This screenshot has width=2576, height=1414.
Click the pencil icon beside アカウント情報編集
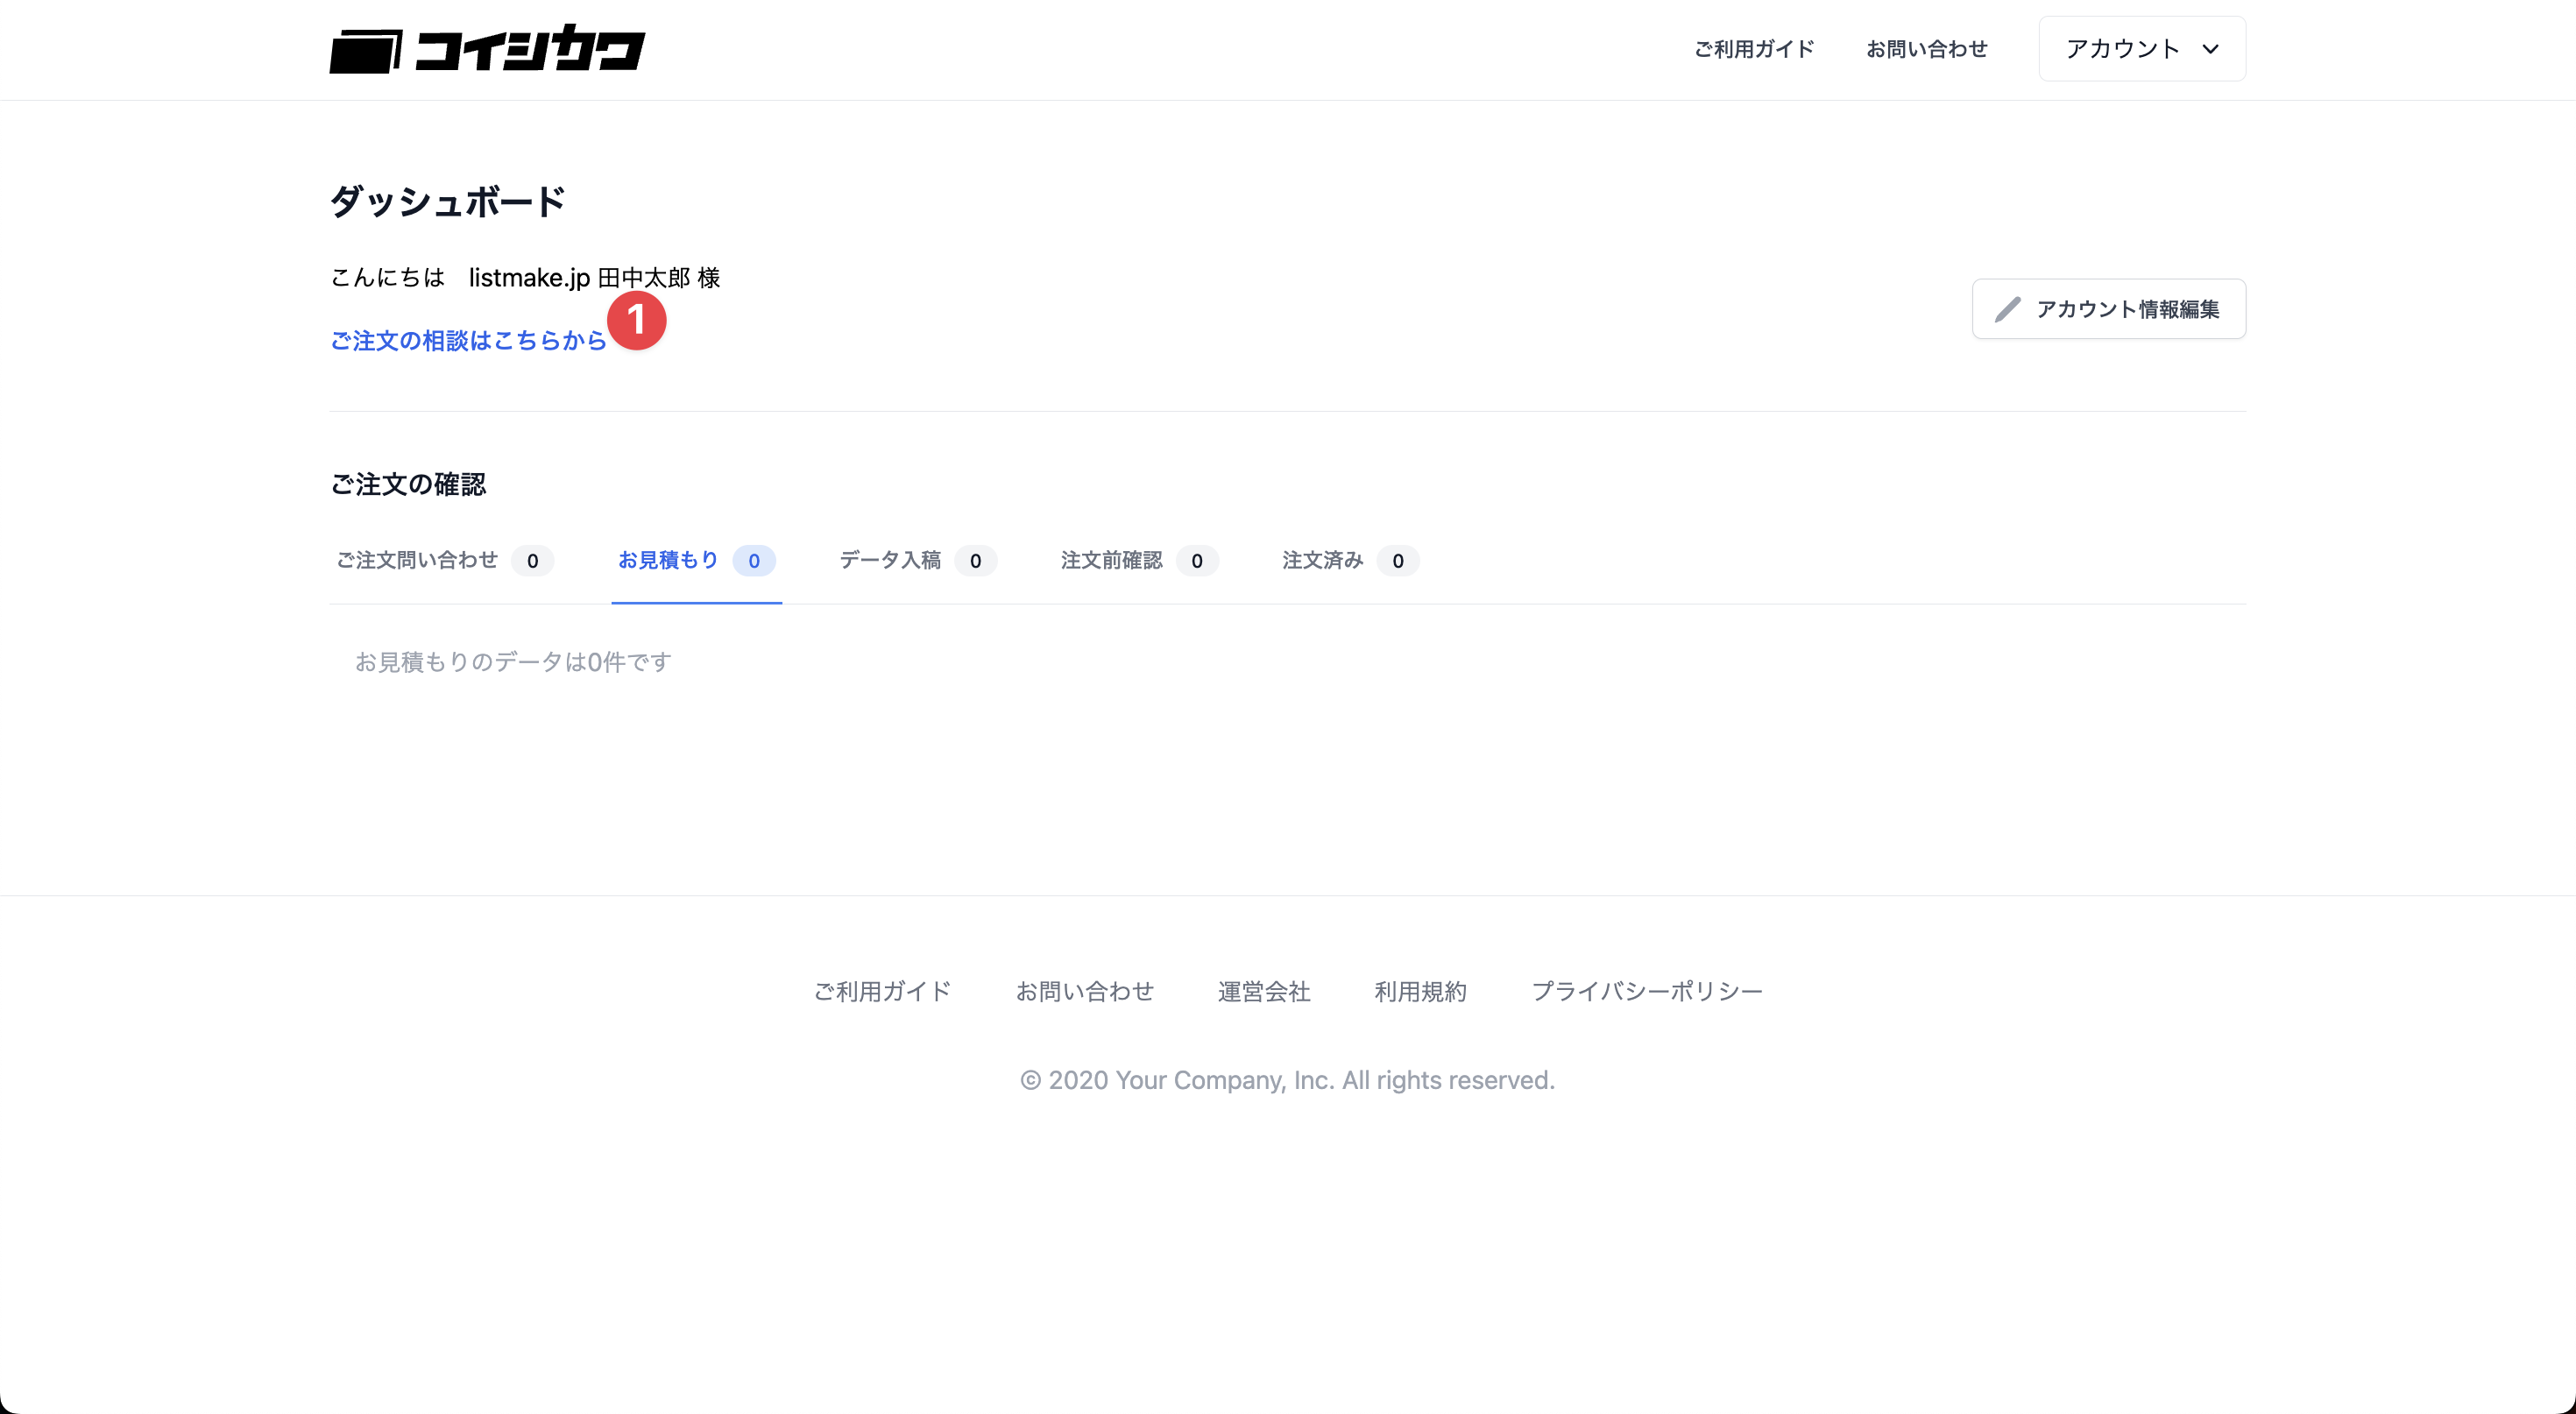pyautogui.click(x=2007, y=309)
